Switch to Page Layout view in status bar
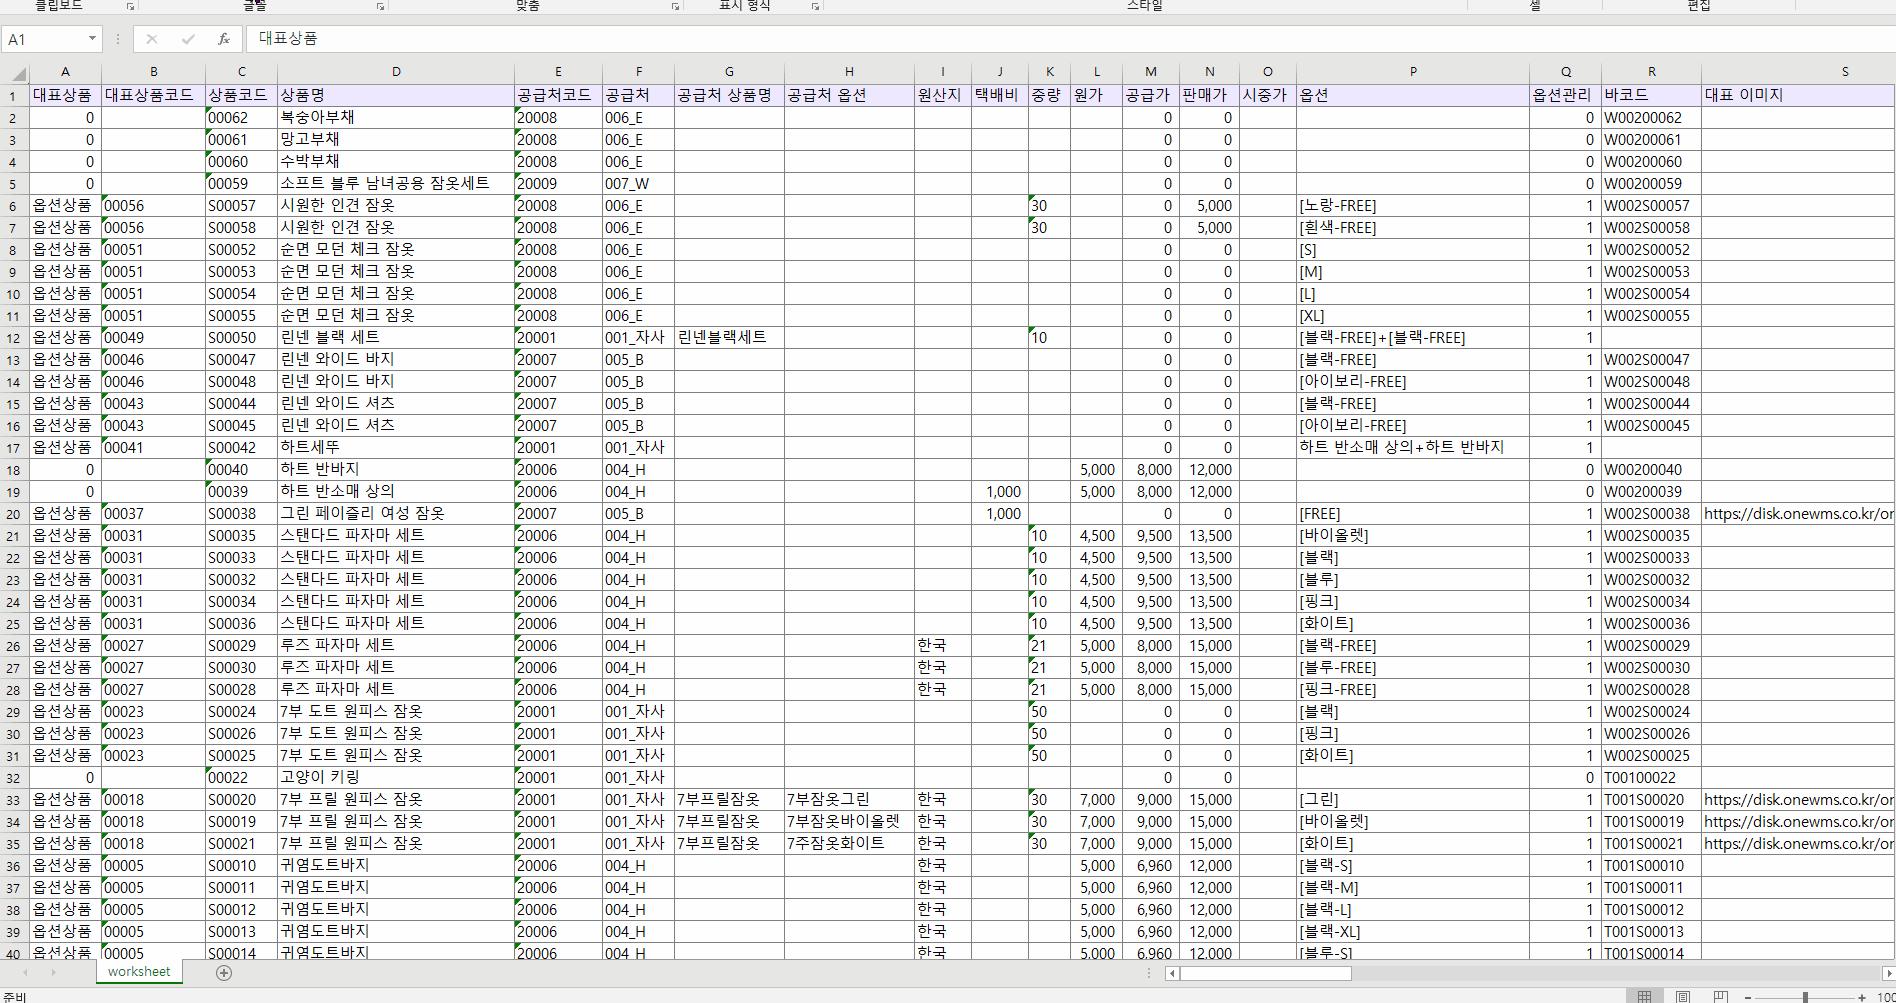This screenshot has height=1003, width=1896. click(x=1682, y=996)
